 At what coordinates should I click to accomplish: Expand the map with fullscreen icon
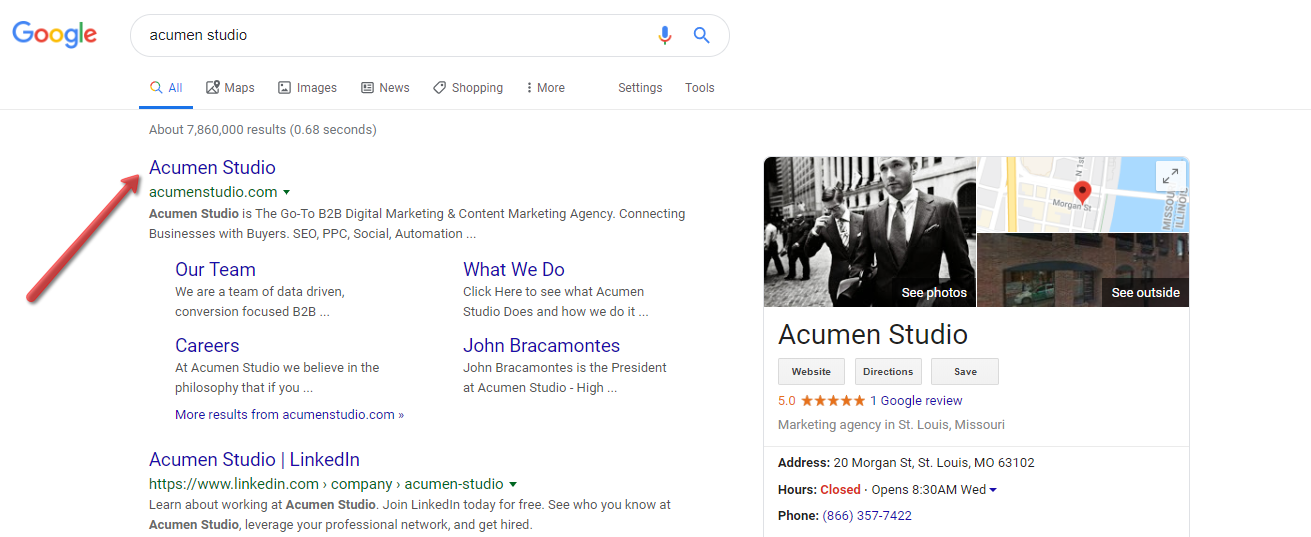(1170, 176)
